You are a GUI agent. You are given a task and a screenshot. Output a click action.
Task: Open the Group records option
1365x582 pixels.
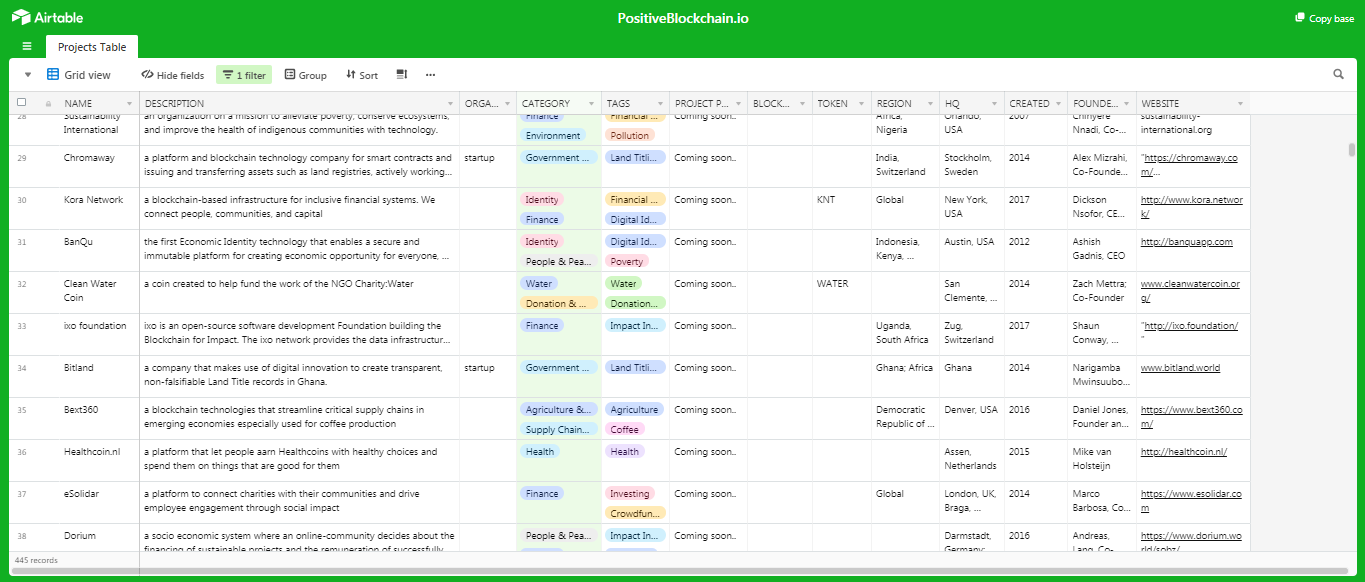pos(306,75)
